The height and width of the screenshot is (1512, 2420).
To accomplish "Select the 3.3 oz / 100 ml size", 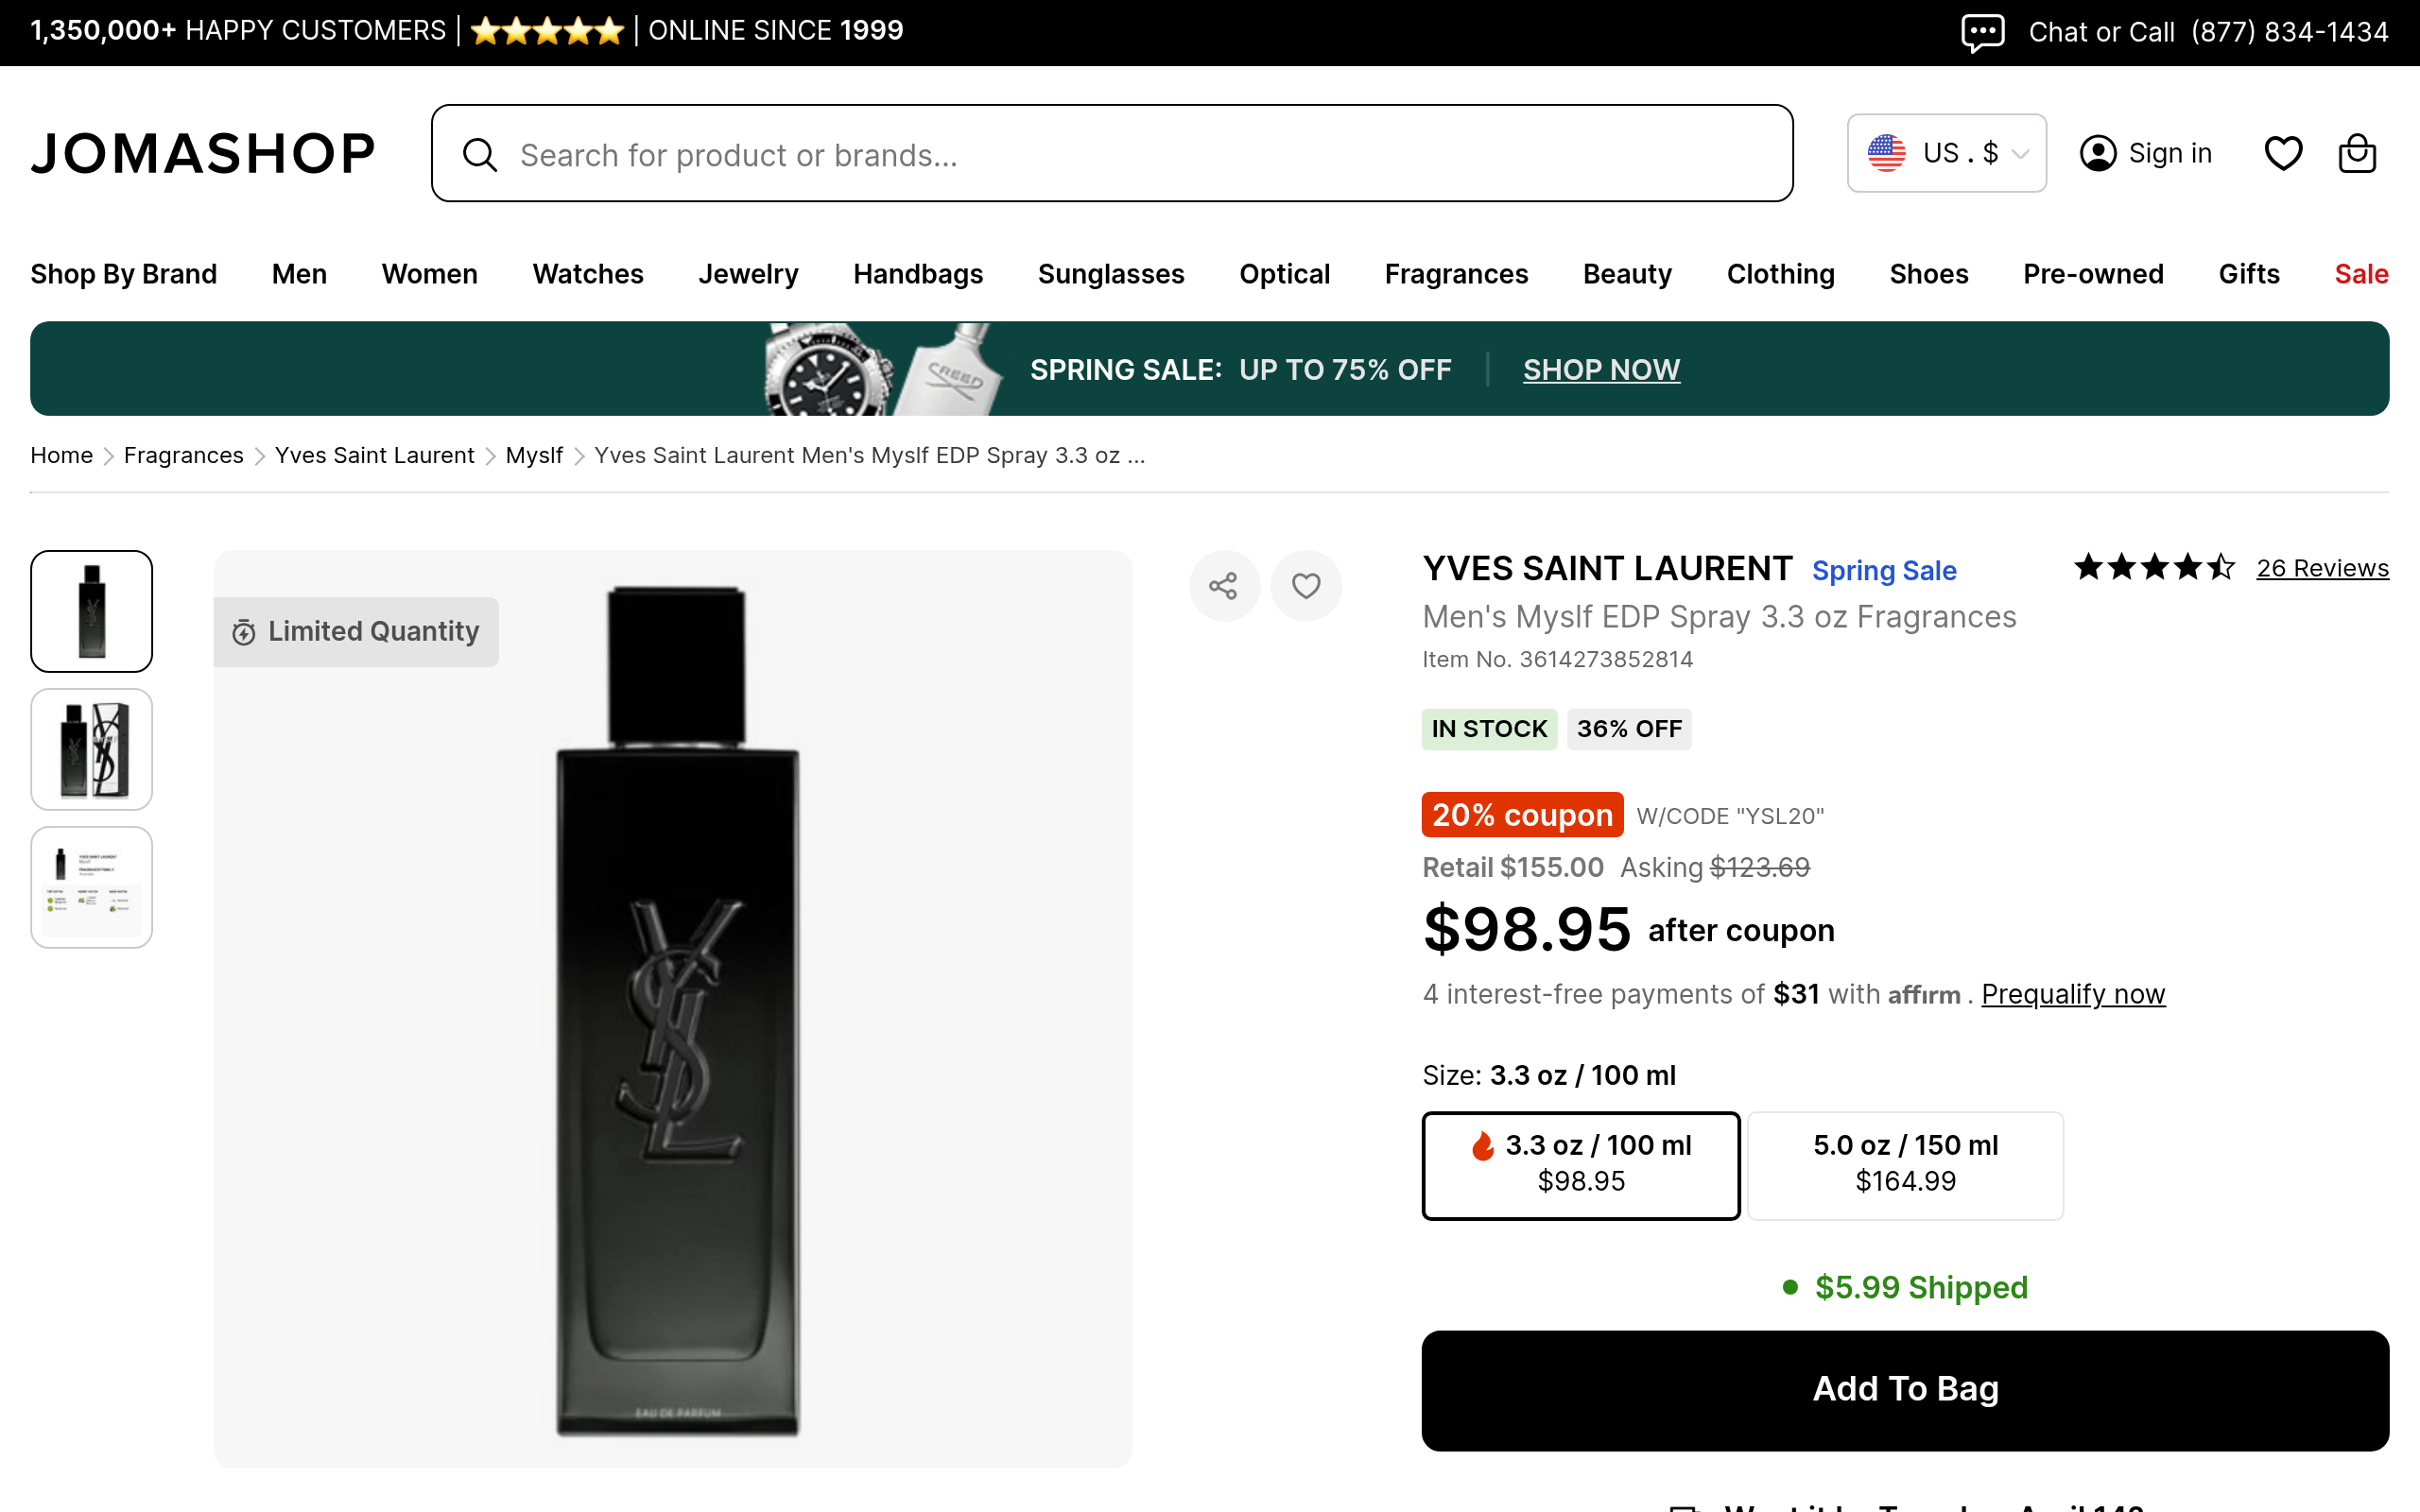I will pyautogui.click(x=1580, y=1165).
